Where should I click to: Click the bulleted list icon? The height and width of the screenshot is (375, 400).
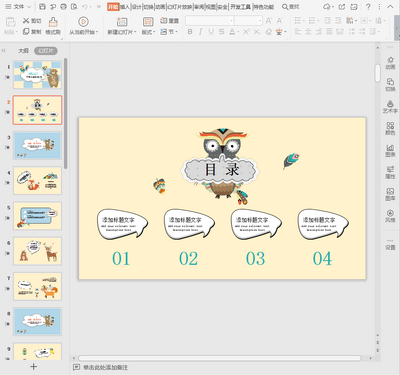[298, 21]
